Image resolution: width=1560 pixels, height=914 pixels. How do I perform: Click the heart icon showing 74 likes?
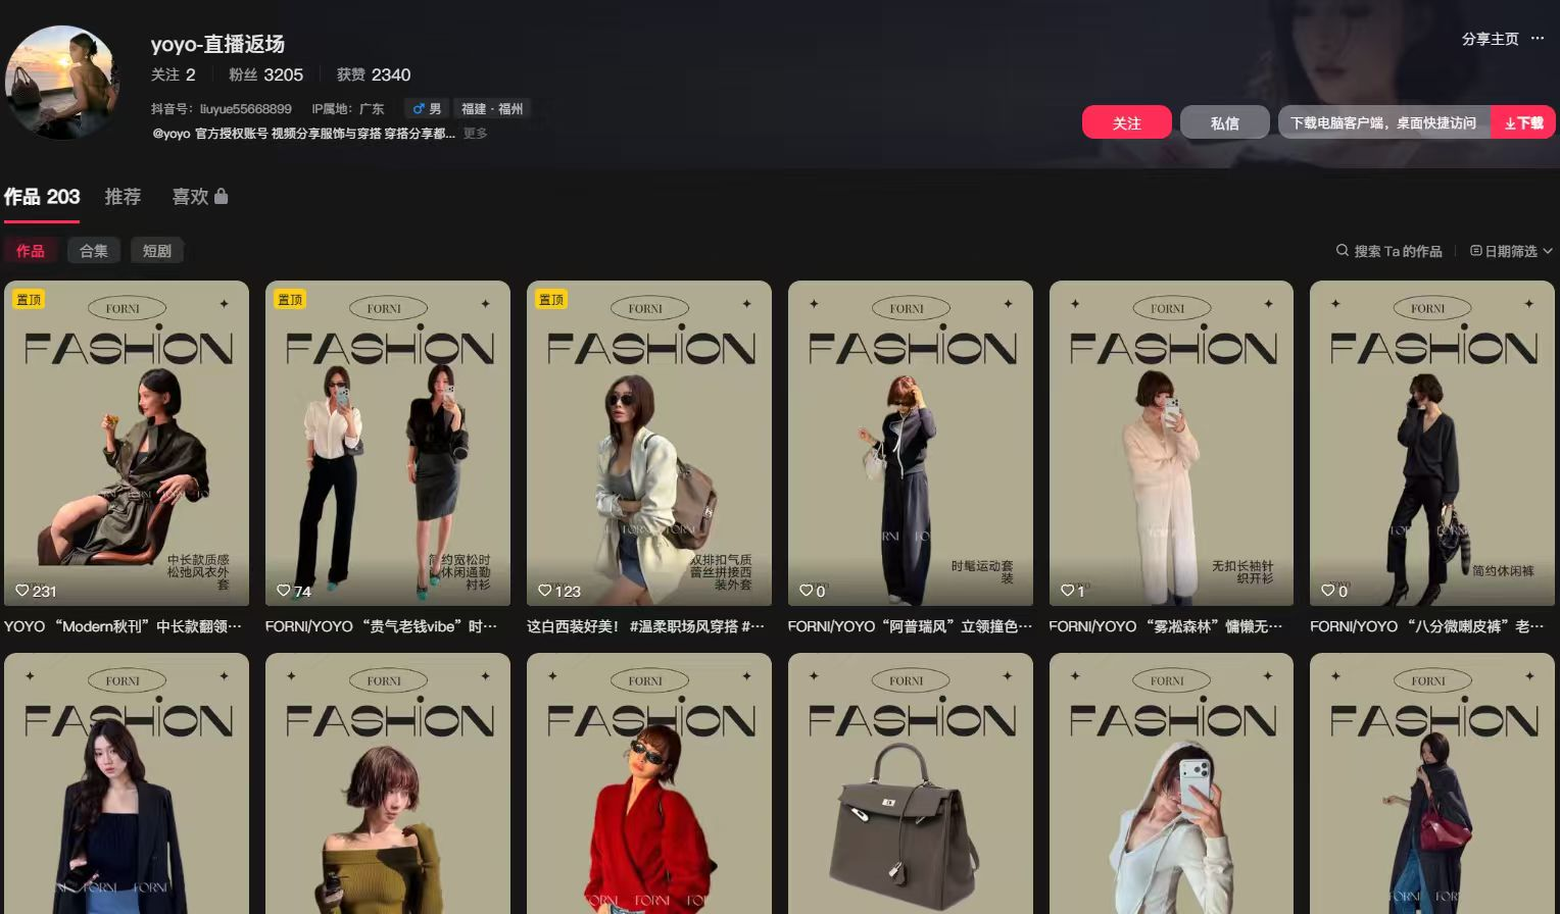pyautogui.click(x=283, y=591)
